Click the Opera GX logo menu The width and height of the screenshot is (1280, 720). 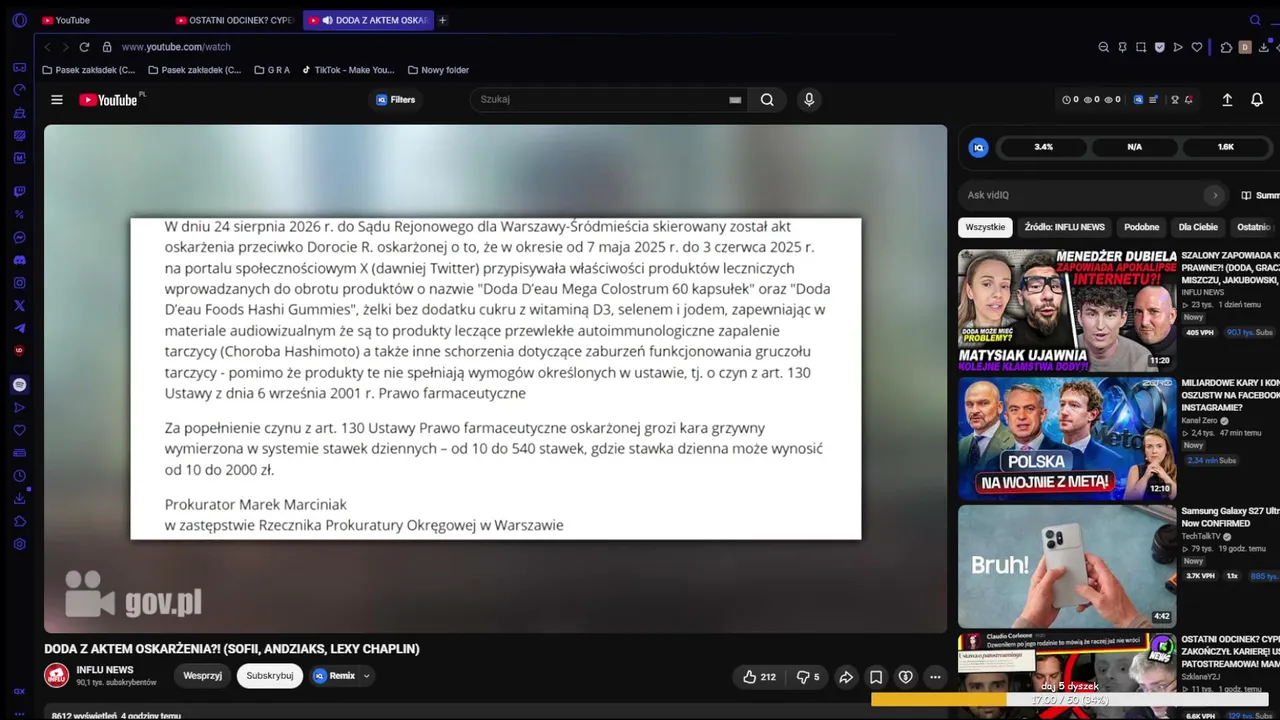[19, 20]
